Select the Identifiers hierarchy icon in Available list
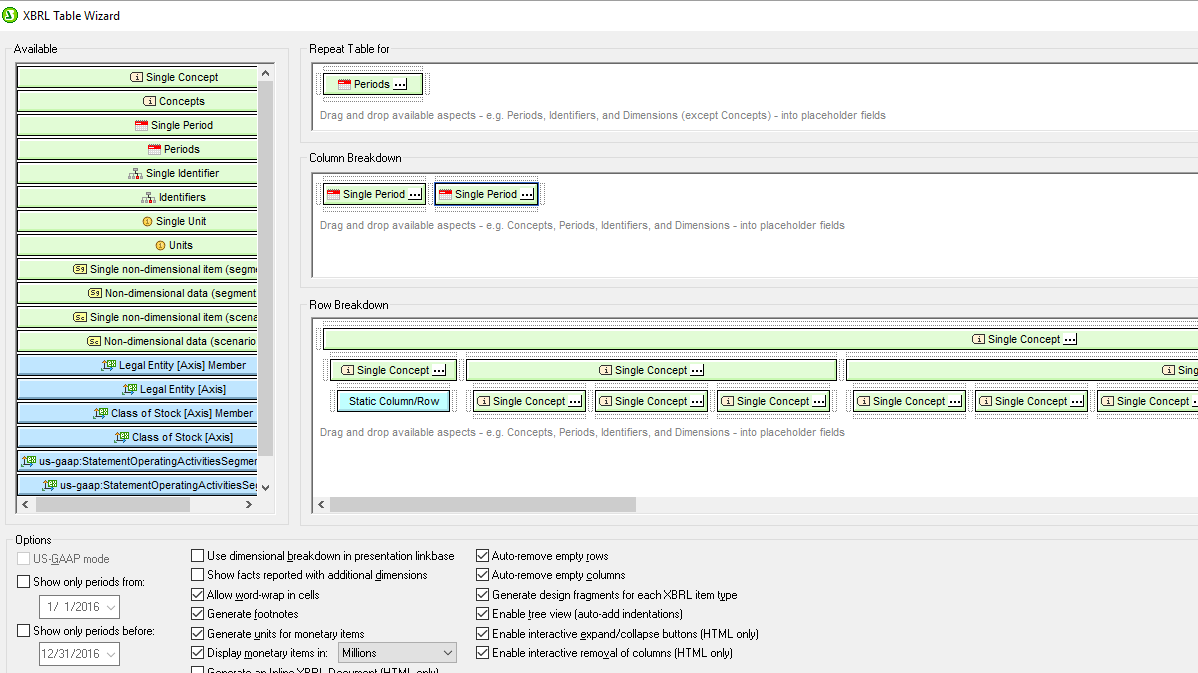 click(x=148, y=197)
